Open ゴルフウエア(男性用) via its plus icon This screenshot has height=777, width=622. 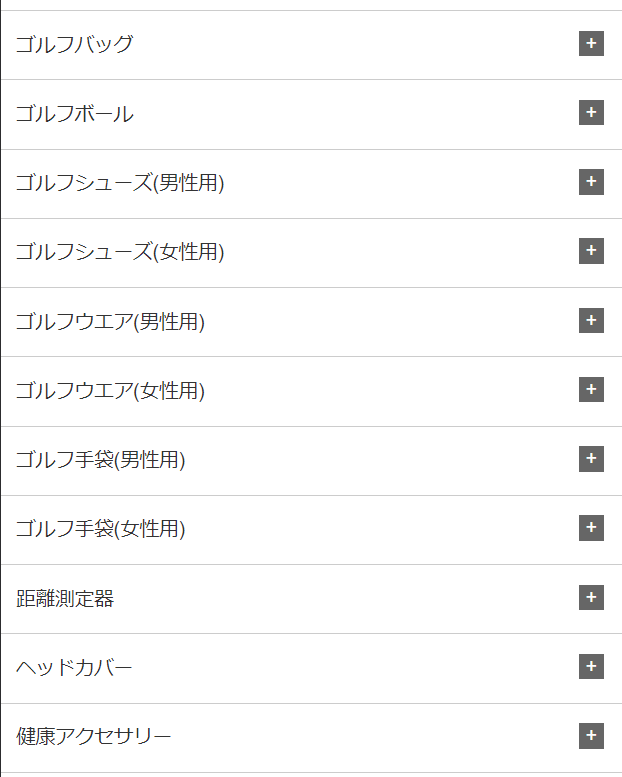[591, 320]
